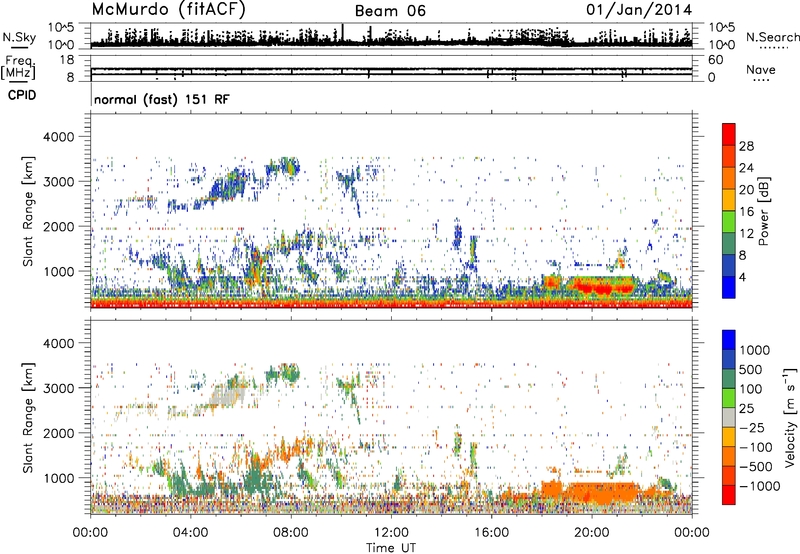
Task: Click the 24 label on Power colorbar
Action: (746, 168)
